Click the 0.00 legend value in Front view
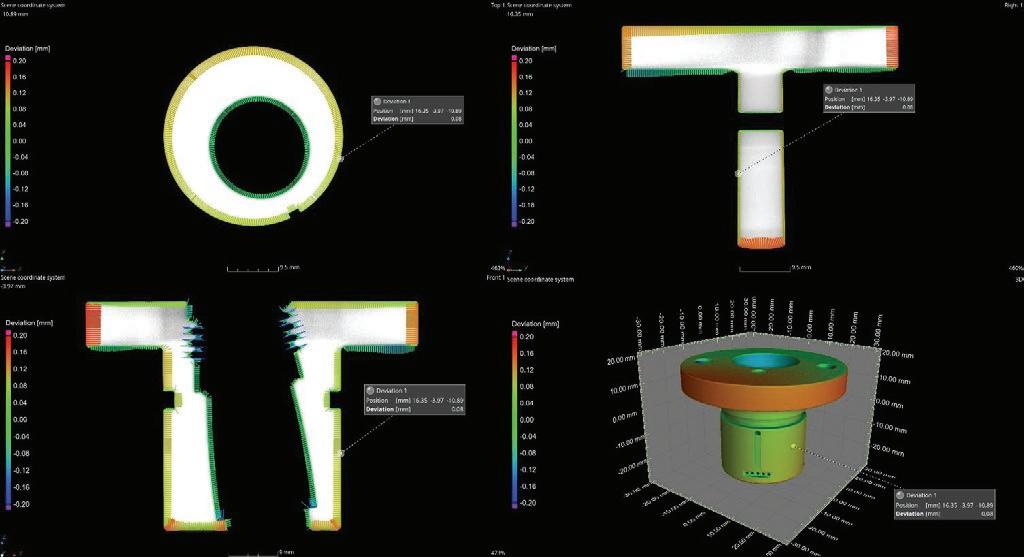 [20, 419]
